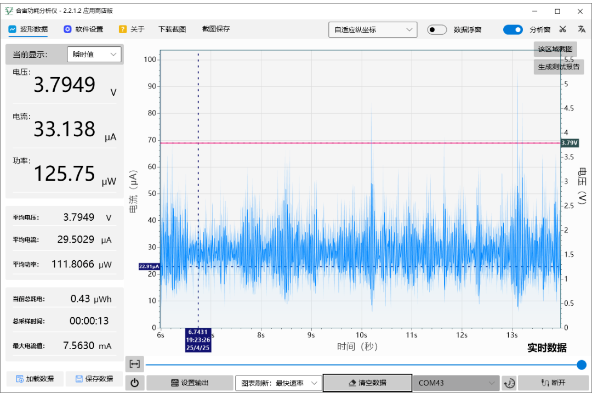Screen dimensions: 595x398
Task: Switch to the 波形数据 tab
Action: tap(28, 29)
